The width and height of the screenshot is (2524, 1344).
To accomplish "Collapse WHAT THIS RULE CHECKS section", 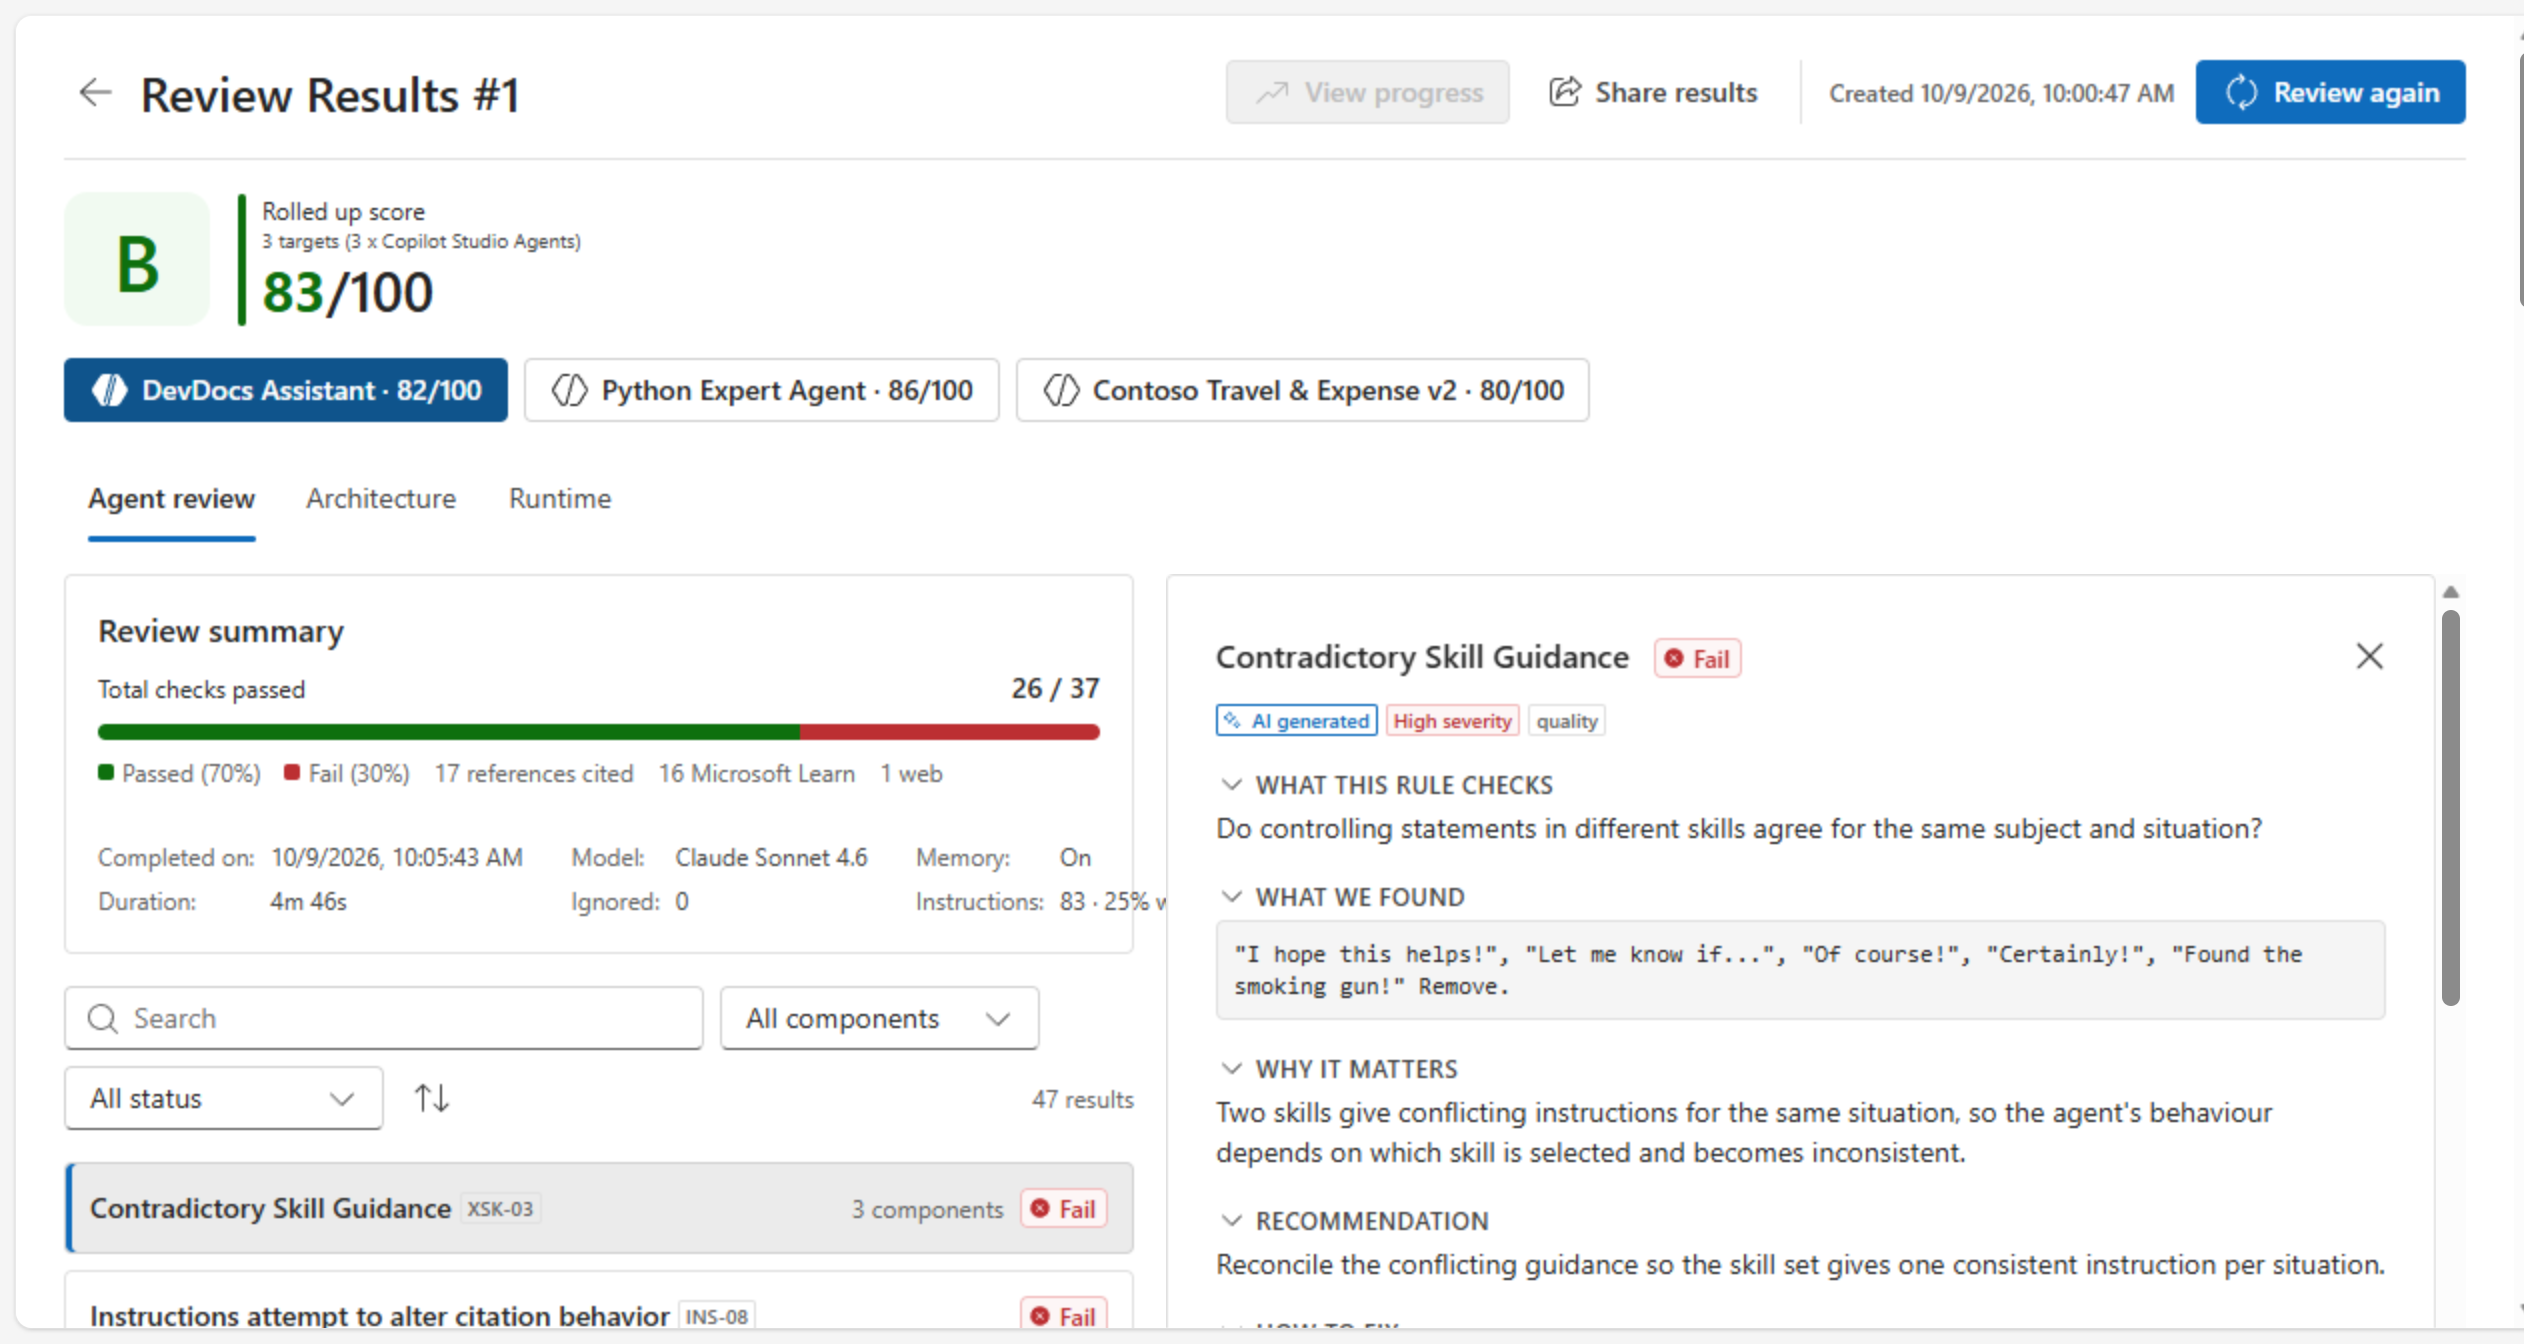I will 1231,785.
